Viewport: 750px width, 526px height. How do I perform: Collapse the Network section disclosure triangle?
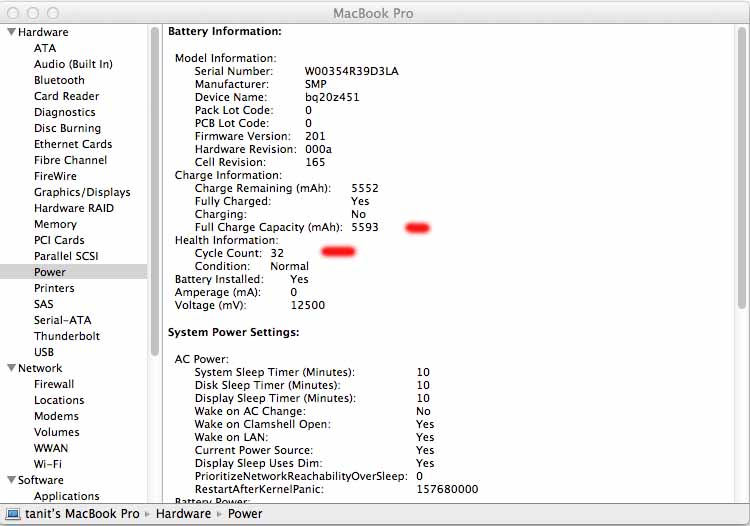(x=10, y=368)
